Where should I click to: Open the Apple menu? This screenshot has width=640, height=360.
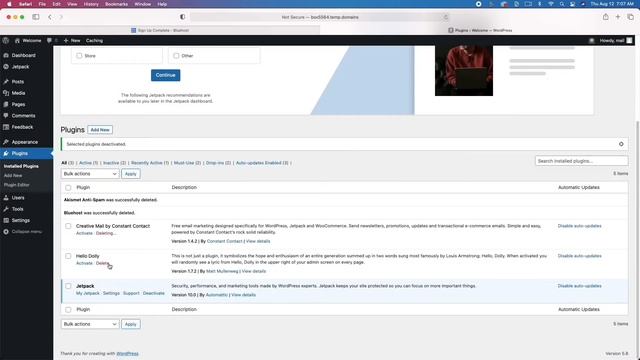tap(9, 4)
